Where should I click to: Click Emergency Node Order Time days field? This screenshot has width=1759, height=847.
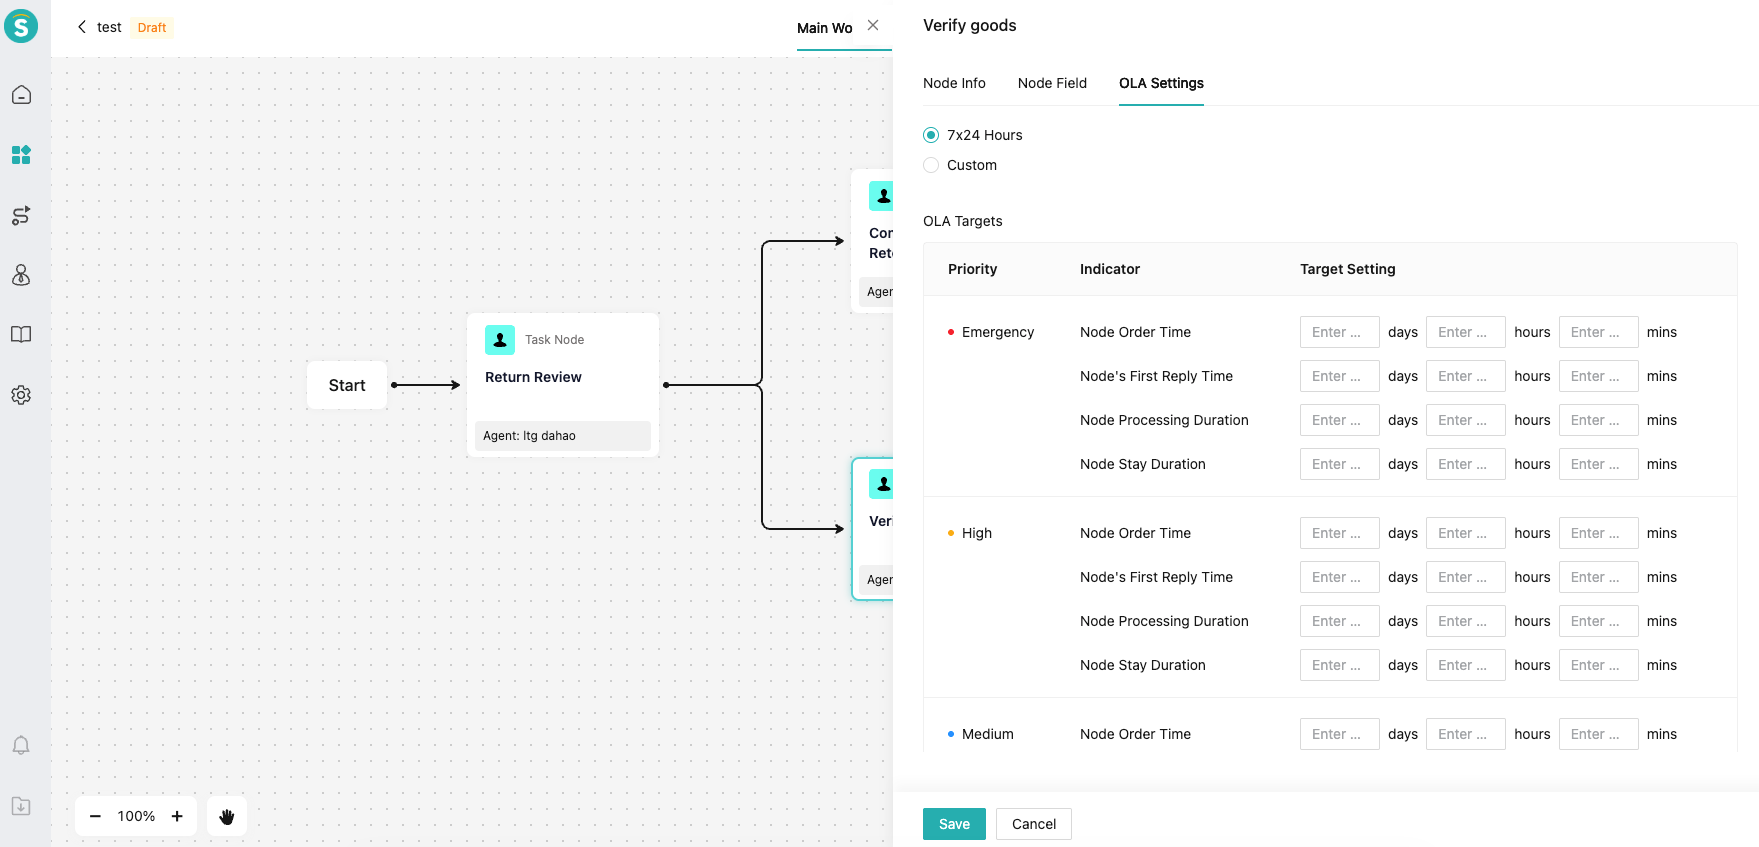(x=1339, y=332)
